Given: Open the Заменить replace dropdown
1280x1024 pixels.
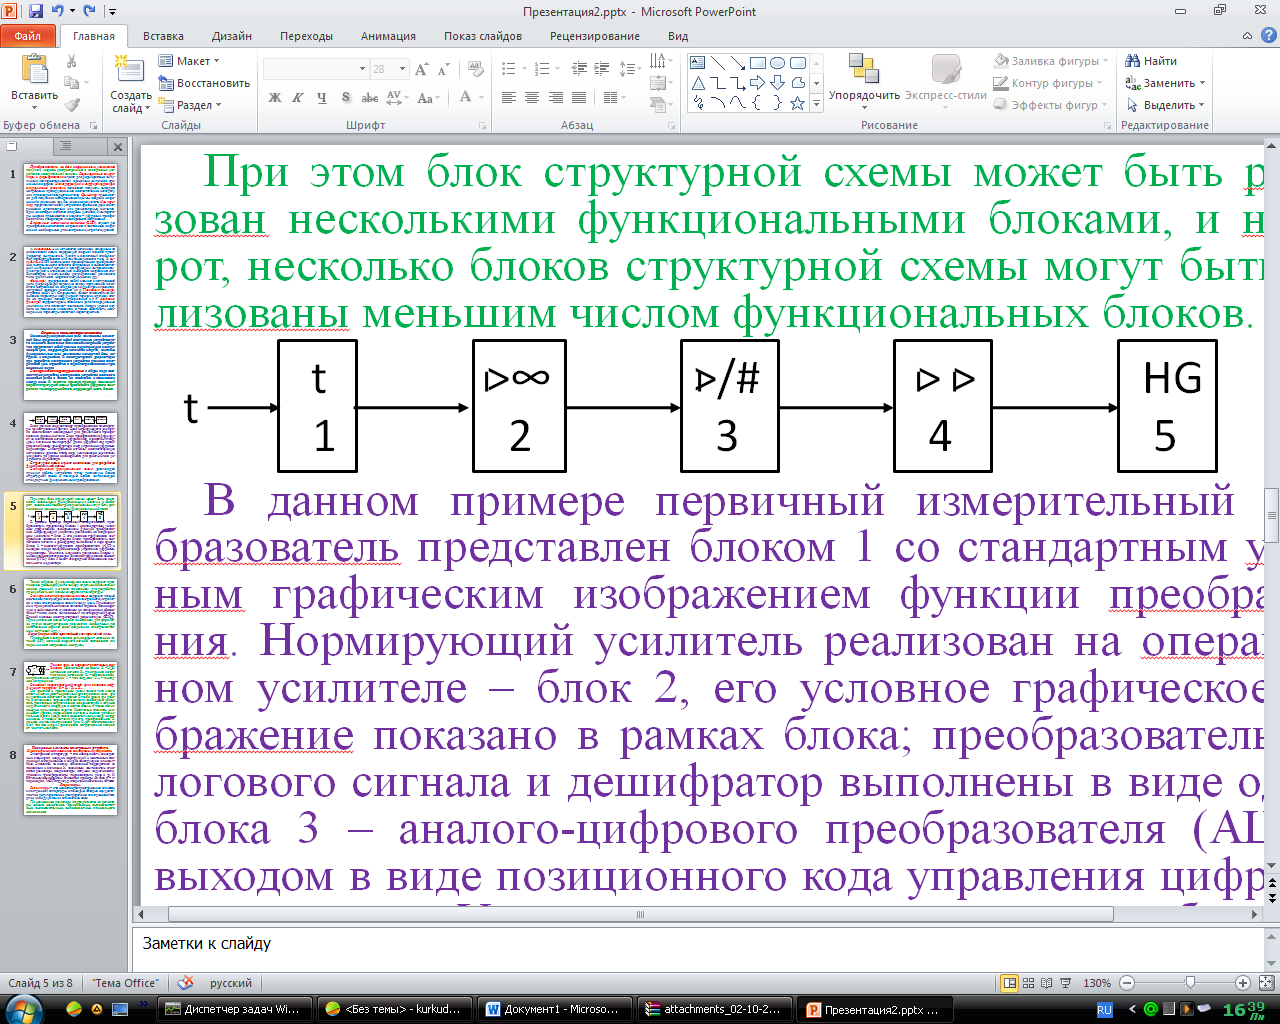Looking at the screenshot, I should point(1166,83).
